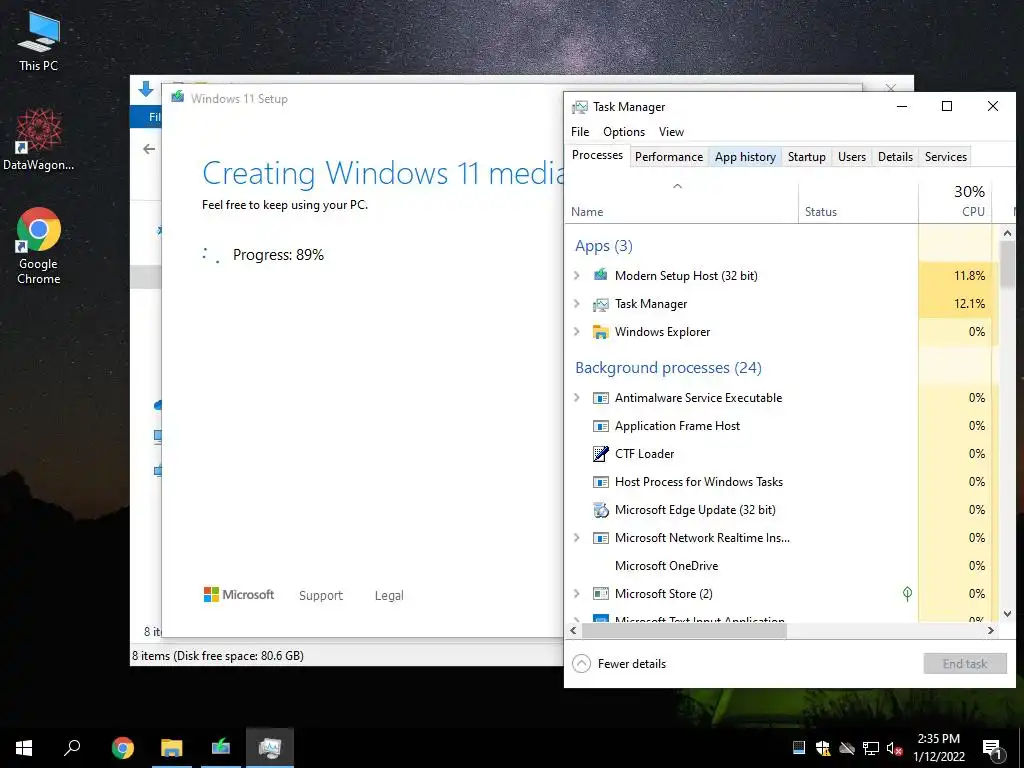Screen dimensions: 1024x768
Task: Click the scroll up arrow in process list
Action: click(x=1007, y=233)
